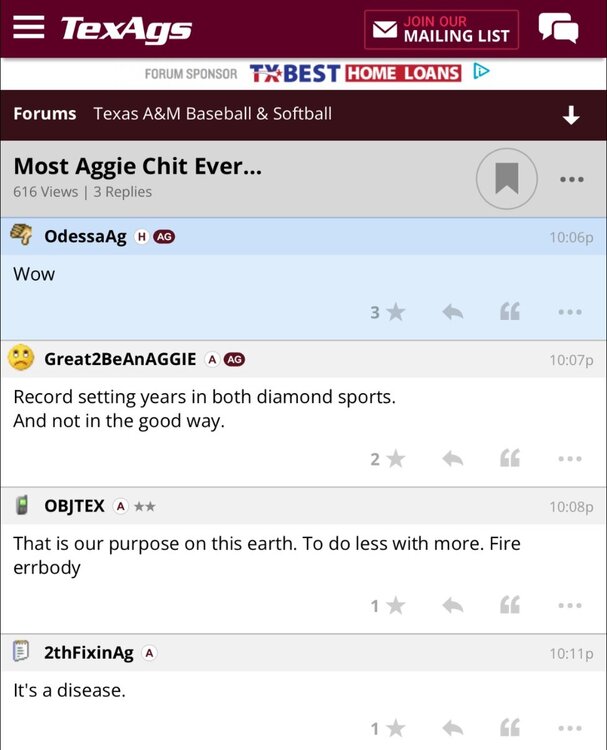Screen dimensions: 607x750
Task: Click the AdChoices icon on sponsor banner
Action: (x=481, y=72)
